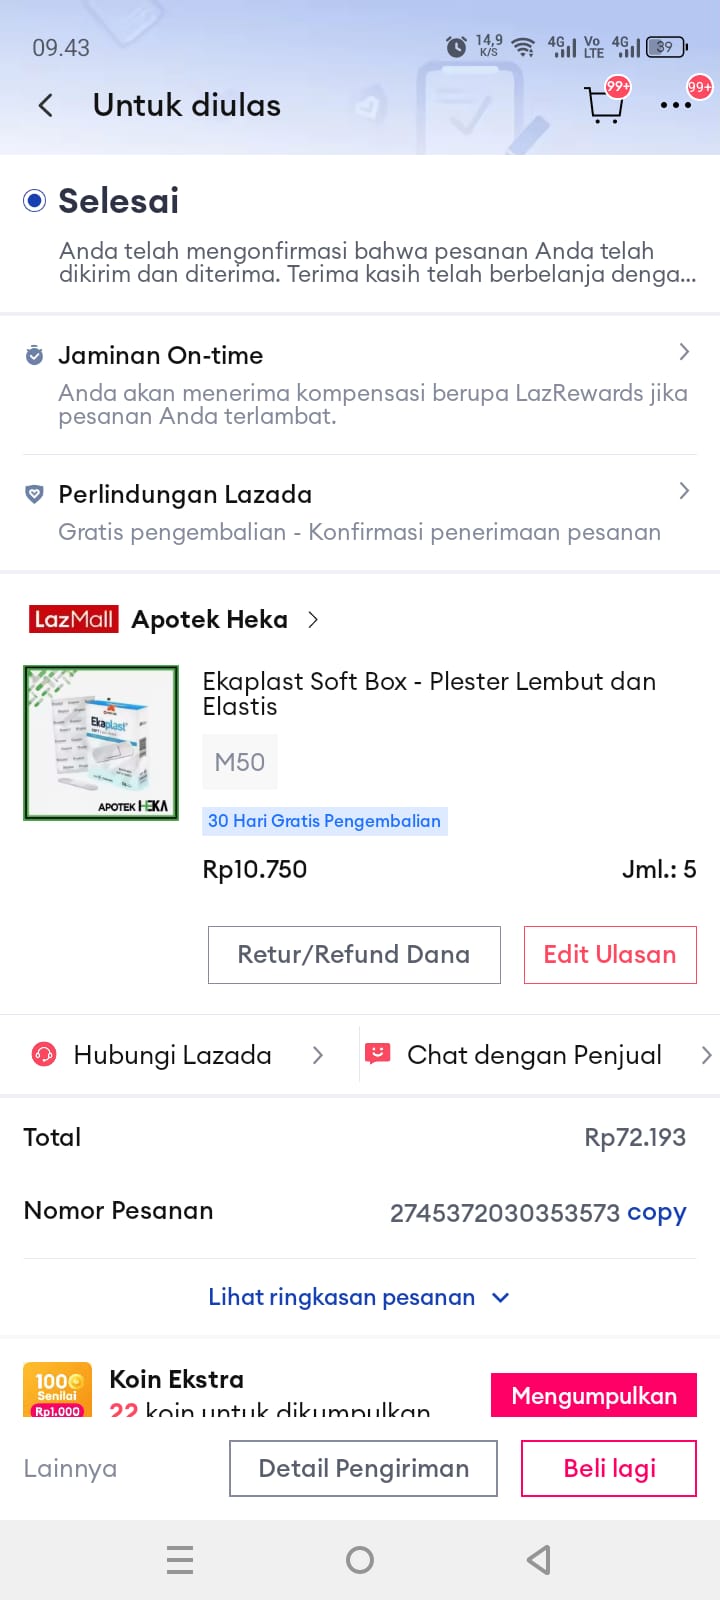Viewport: 720px width, 1600px height.
Task: Copy the order number
Action: [x=656, y=1212]
